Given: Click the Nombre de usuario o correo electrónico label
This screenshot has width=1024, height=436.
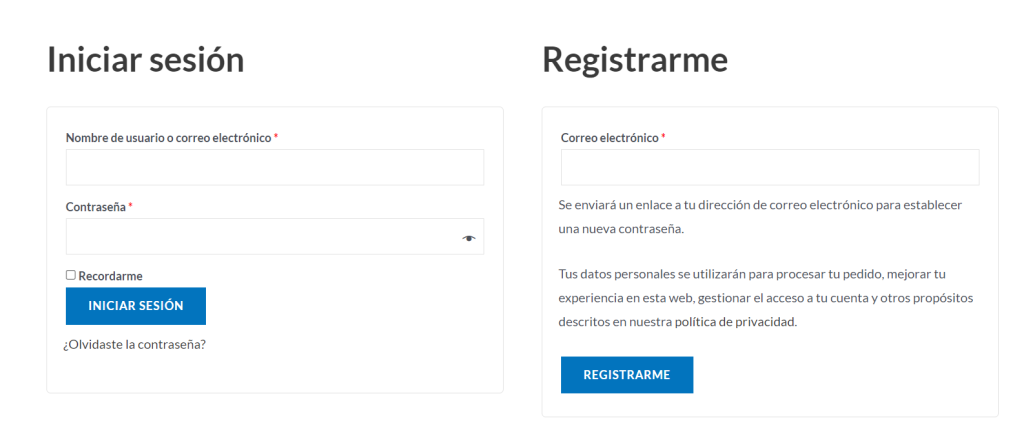Looking at the screenshot, I should 168,138.
